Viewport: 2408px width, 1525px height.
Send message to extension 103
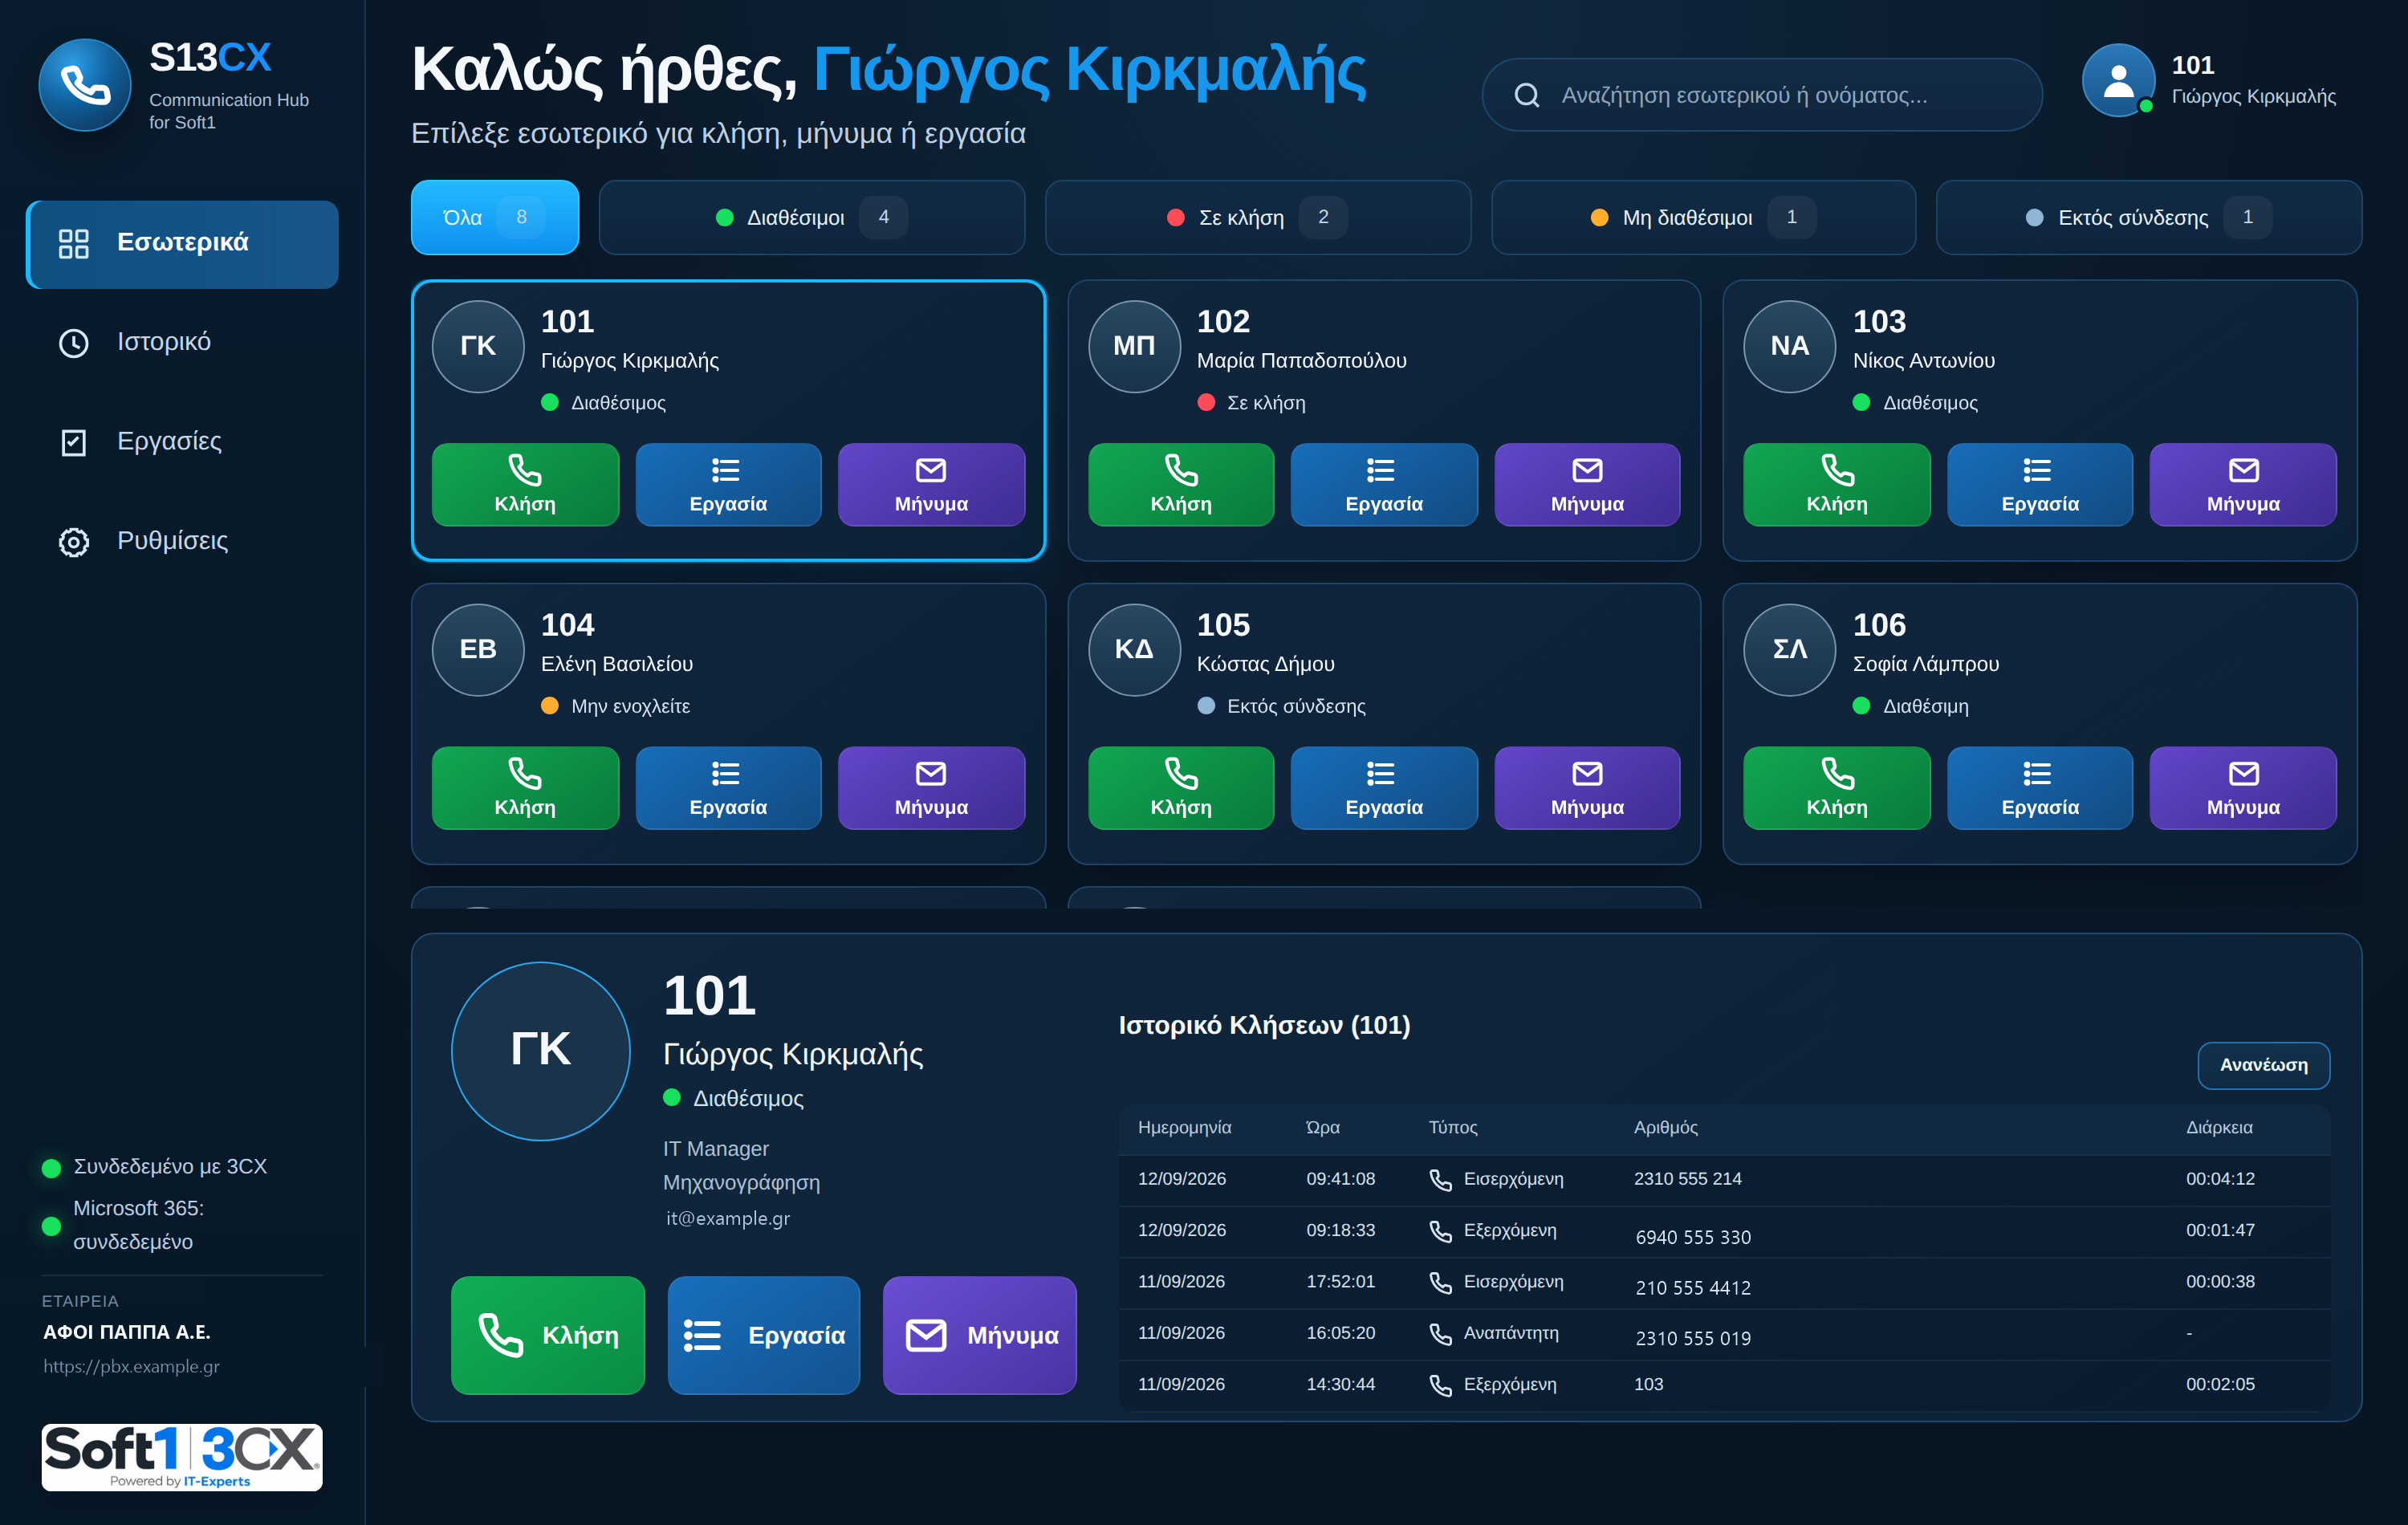(x=2243, y=484)
